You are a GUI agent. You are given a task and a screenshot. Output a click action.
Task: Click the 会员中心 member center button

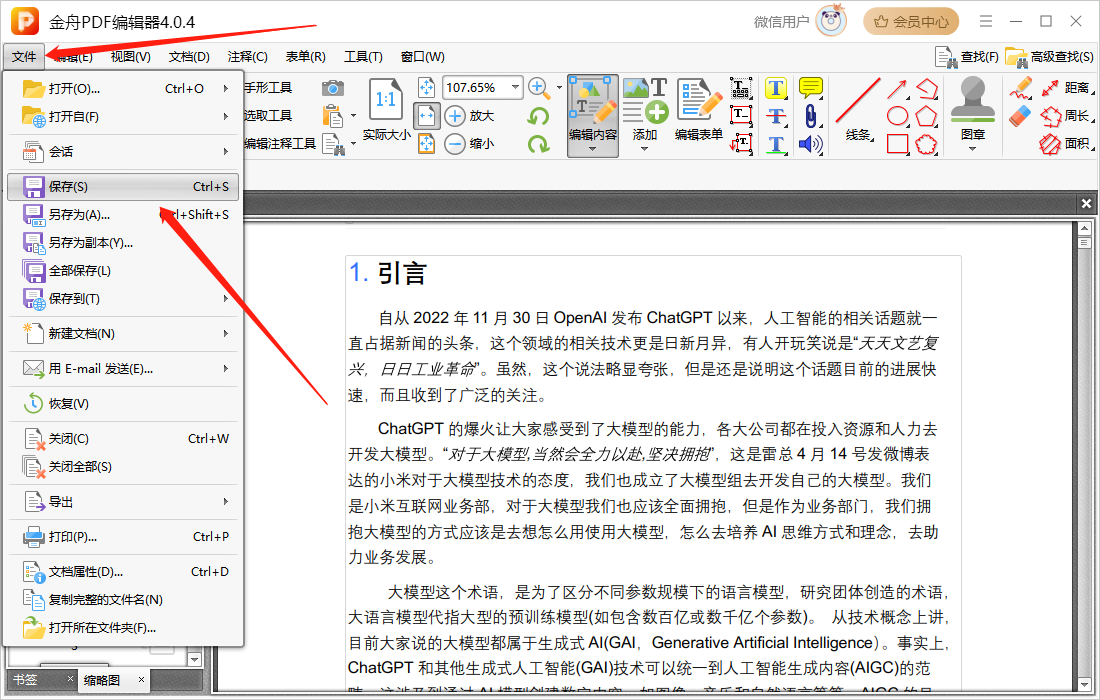pyautogui.click(x=911, y=22)
